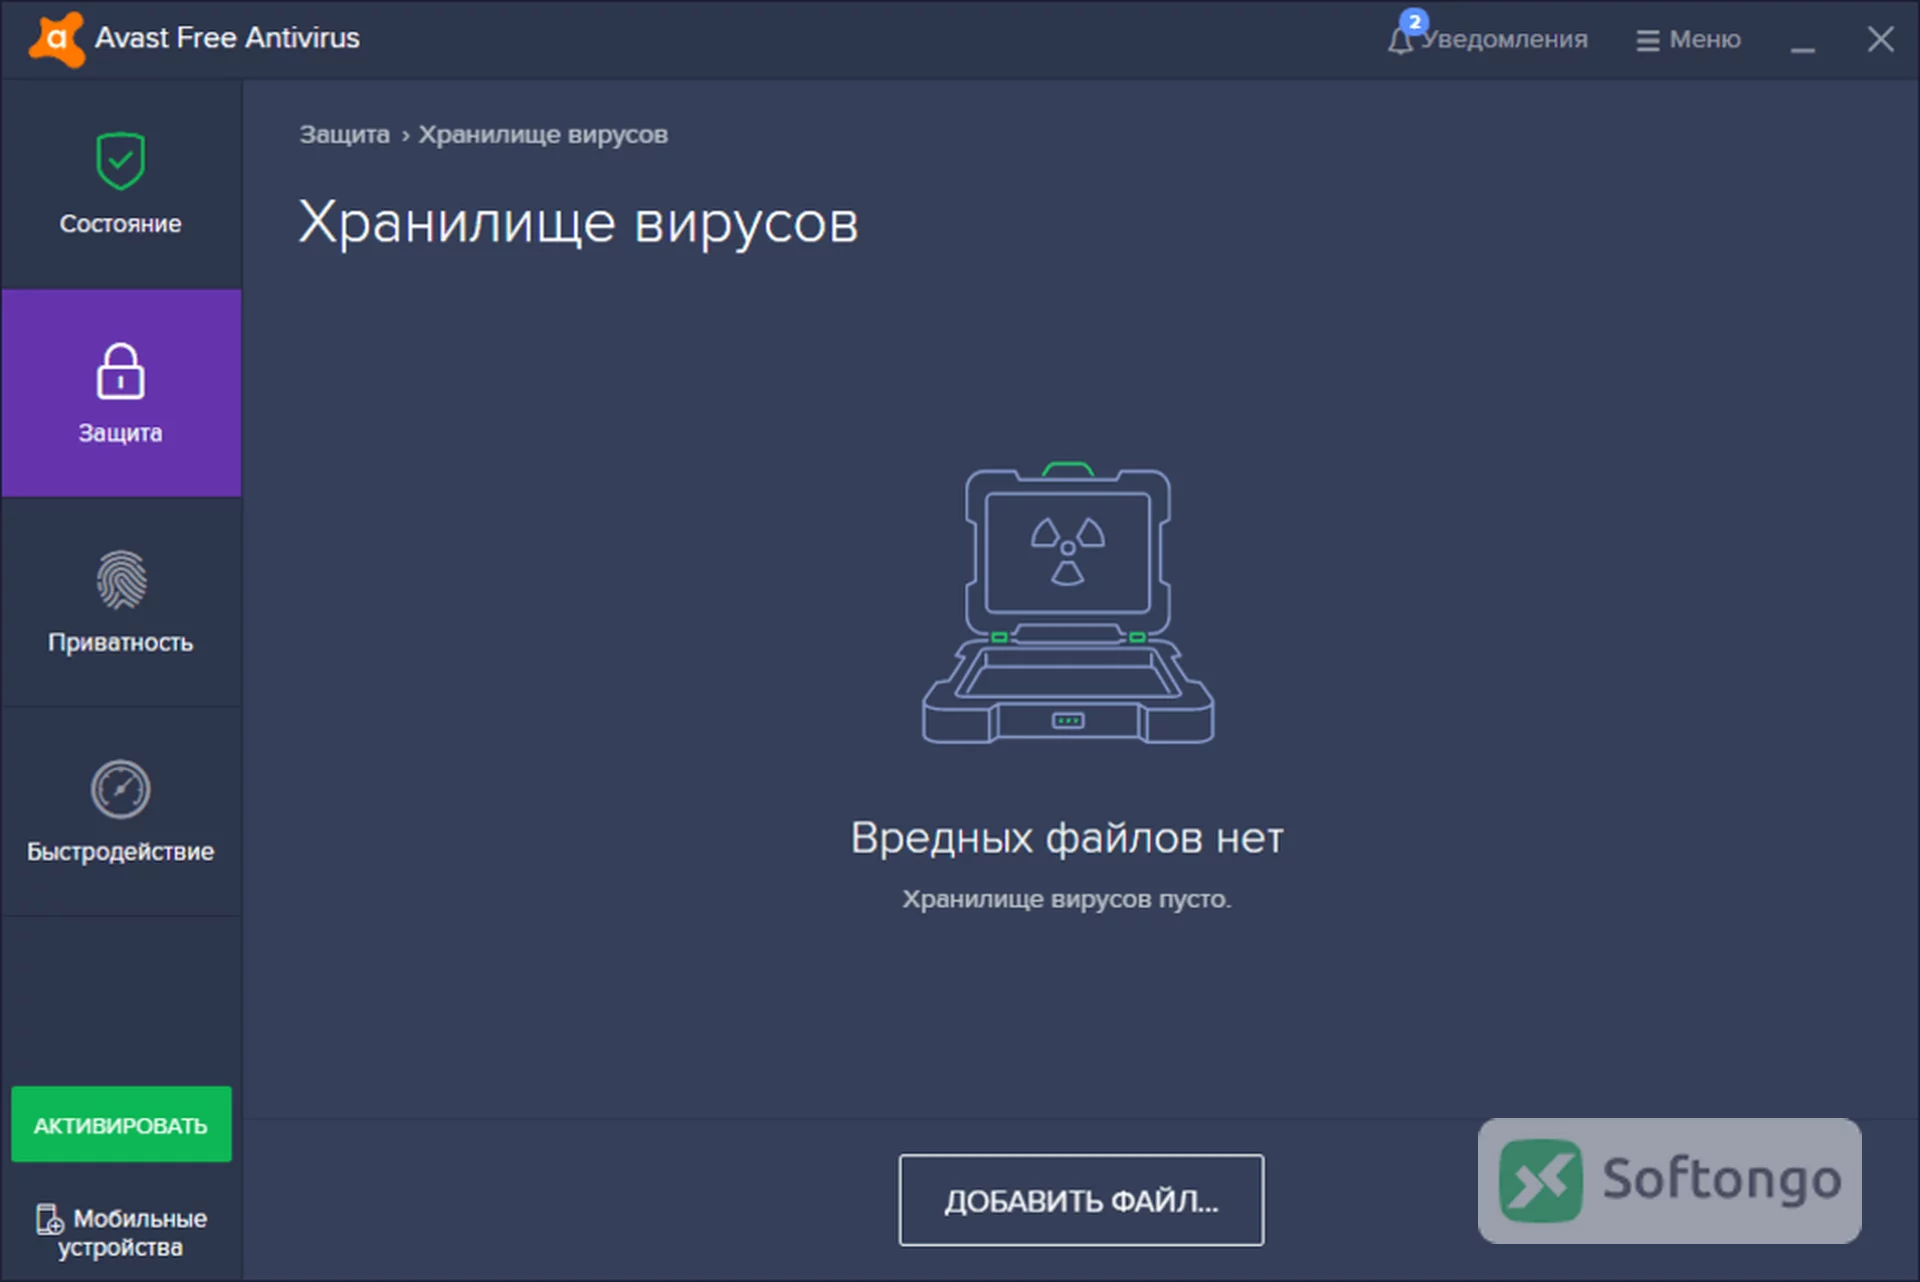Click the Вредных файлов нет message

[1067, 838]
